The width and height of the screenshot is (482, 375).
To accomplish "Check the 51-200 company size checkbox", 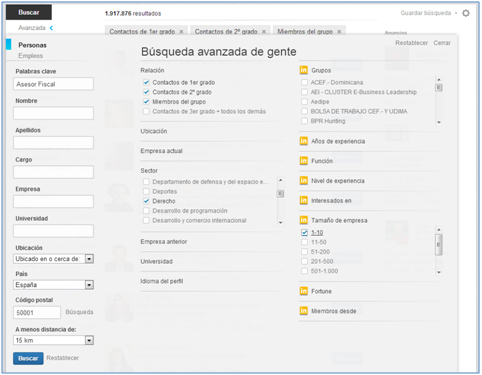I will click(304, 252).
